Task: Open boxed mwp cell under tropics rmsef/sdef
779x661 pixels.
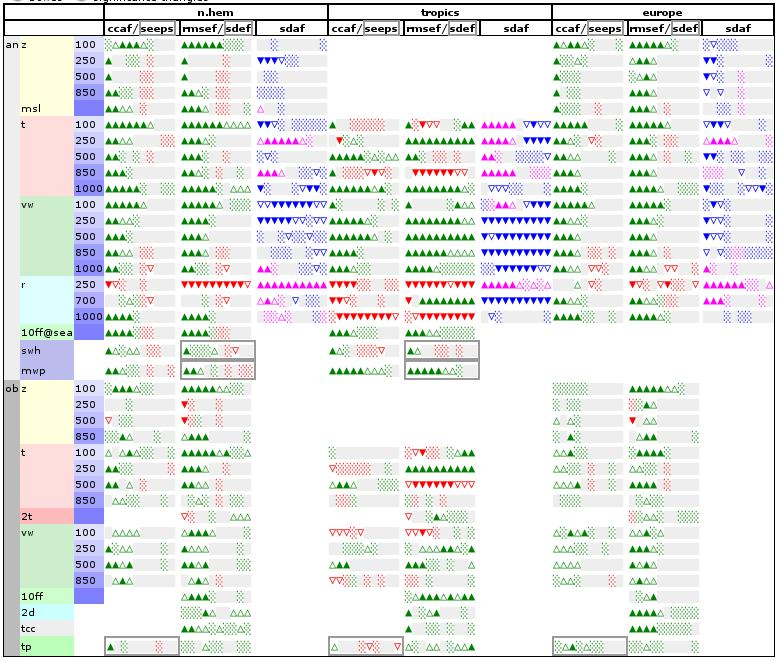Action: point(442,370)
